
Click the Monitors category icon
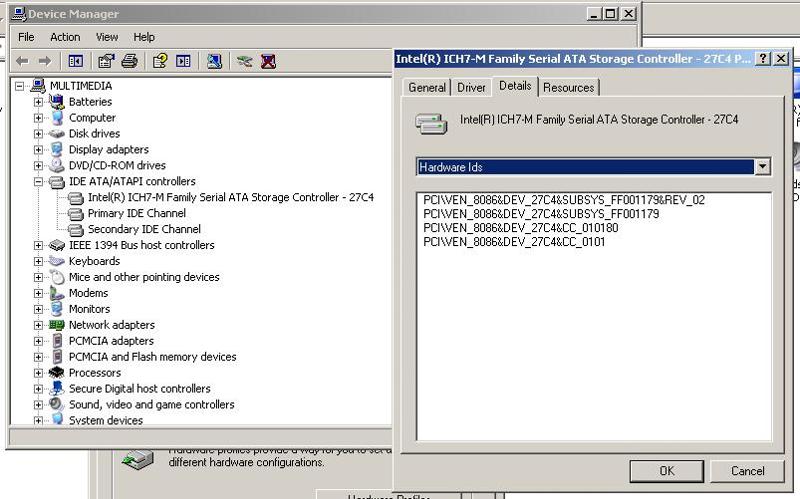tap(57, 309)
